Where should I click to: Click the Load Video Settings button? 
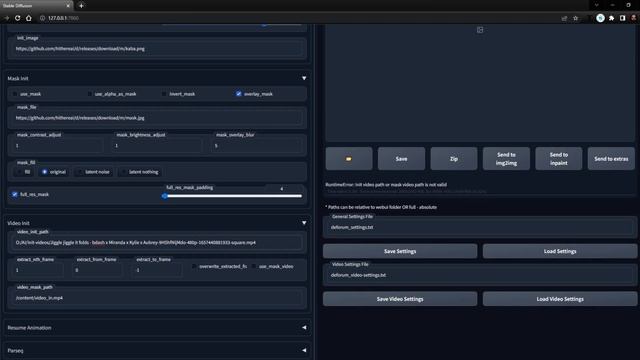coord(560,299)
